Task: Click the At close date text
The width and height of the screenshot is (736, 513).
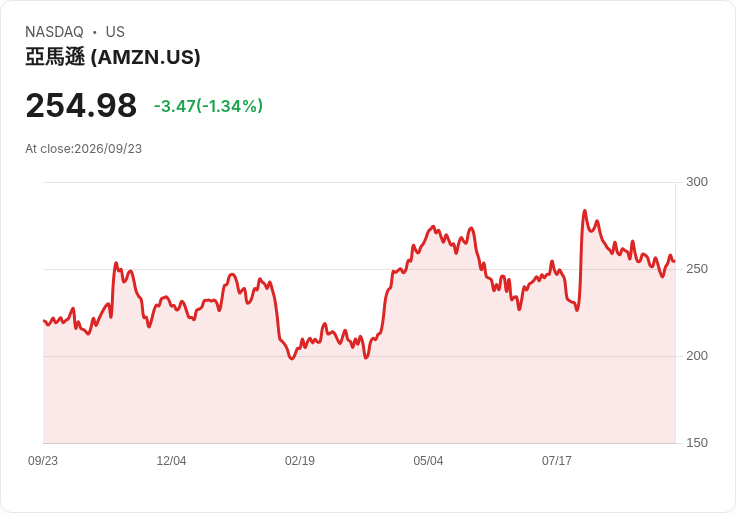Action: point(84,149)
